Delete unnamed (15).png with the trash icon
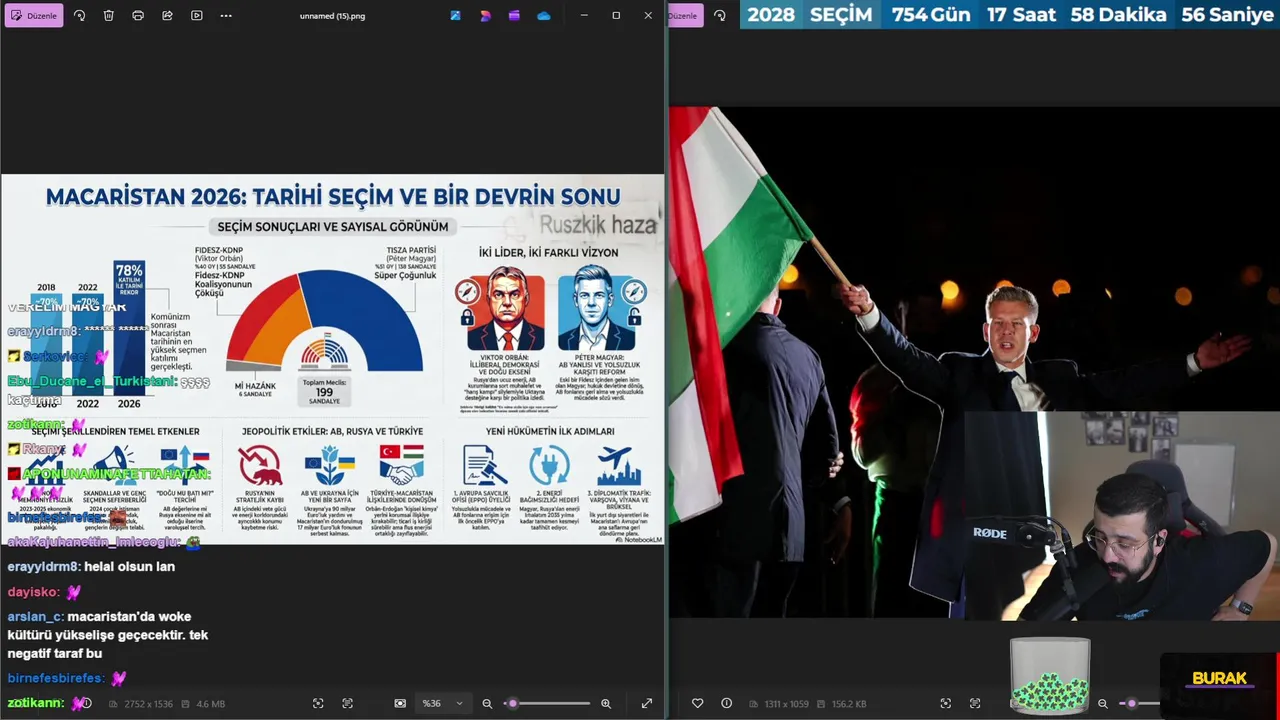 pyautogui.click(x=108, y=15)
